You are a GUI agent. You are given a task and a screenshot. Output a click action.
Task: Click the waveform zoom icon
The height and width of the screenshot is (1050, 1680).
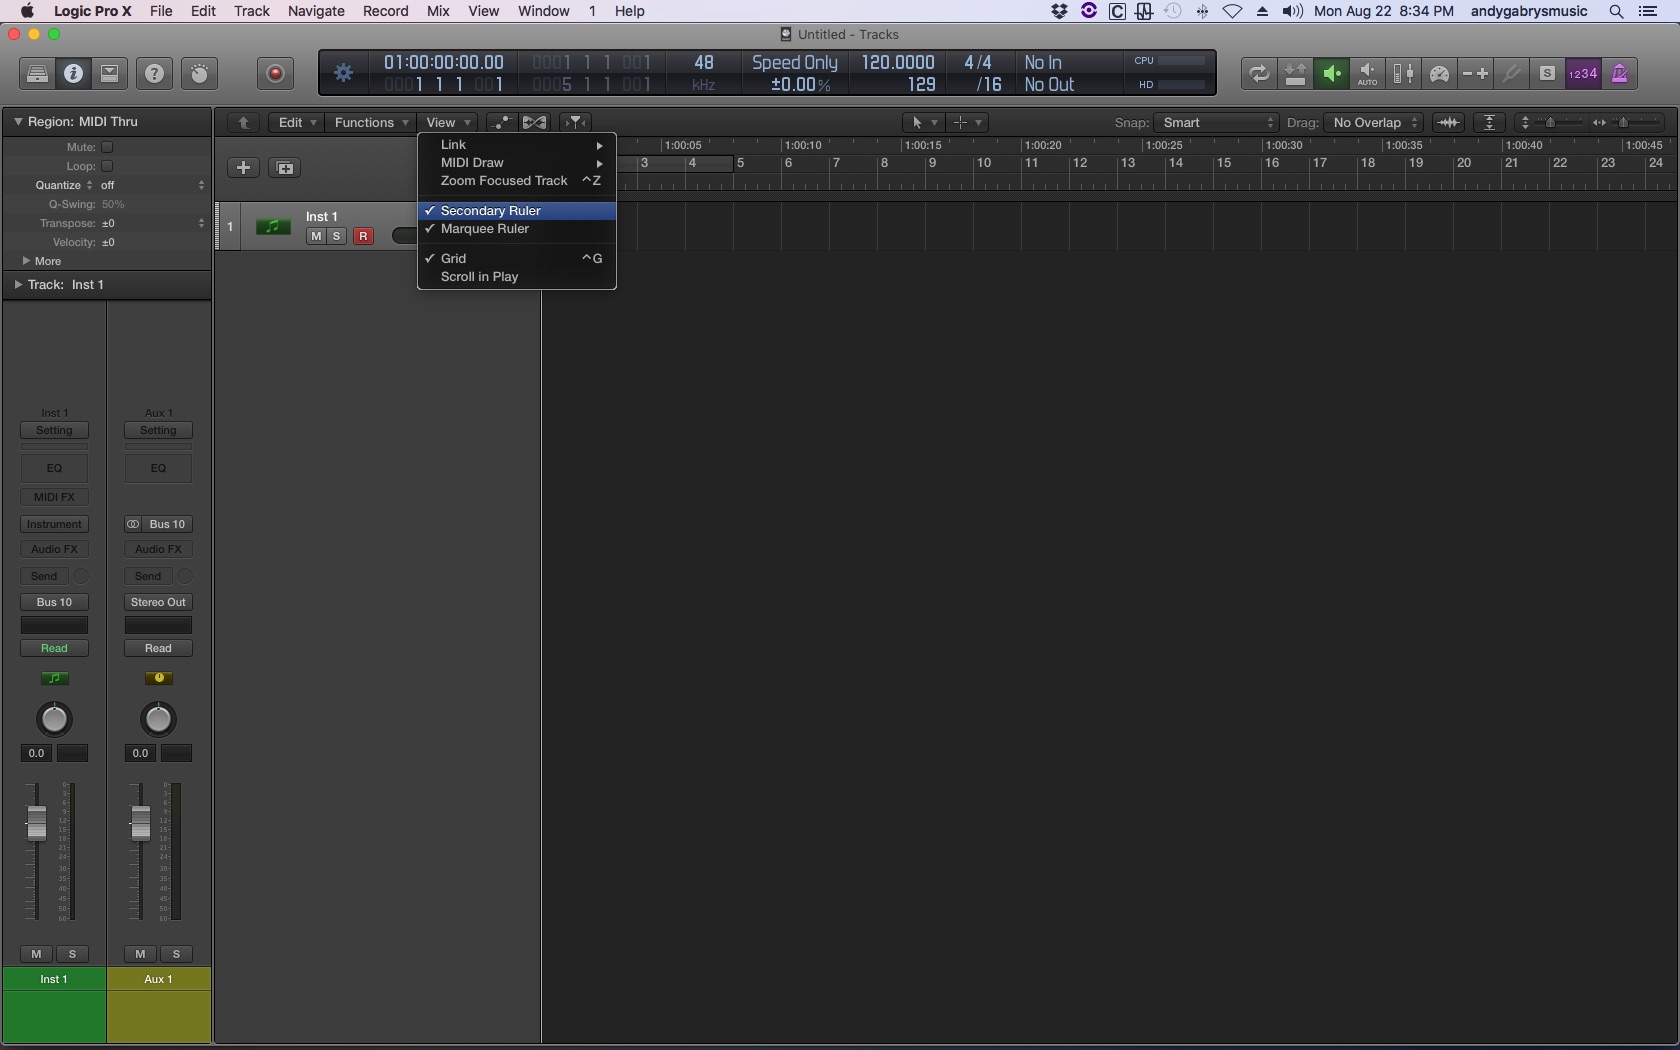[x=1448, y=122]
